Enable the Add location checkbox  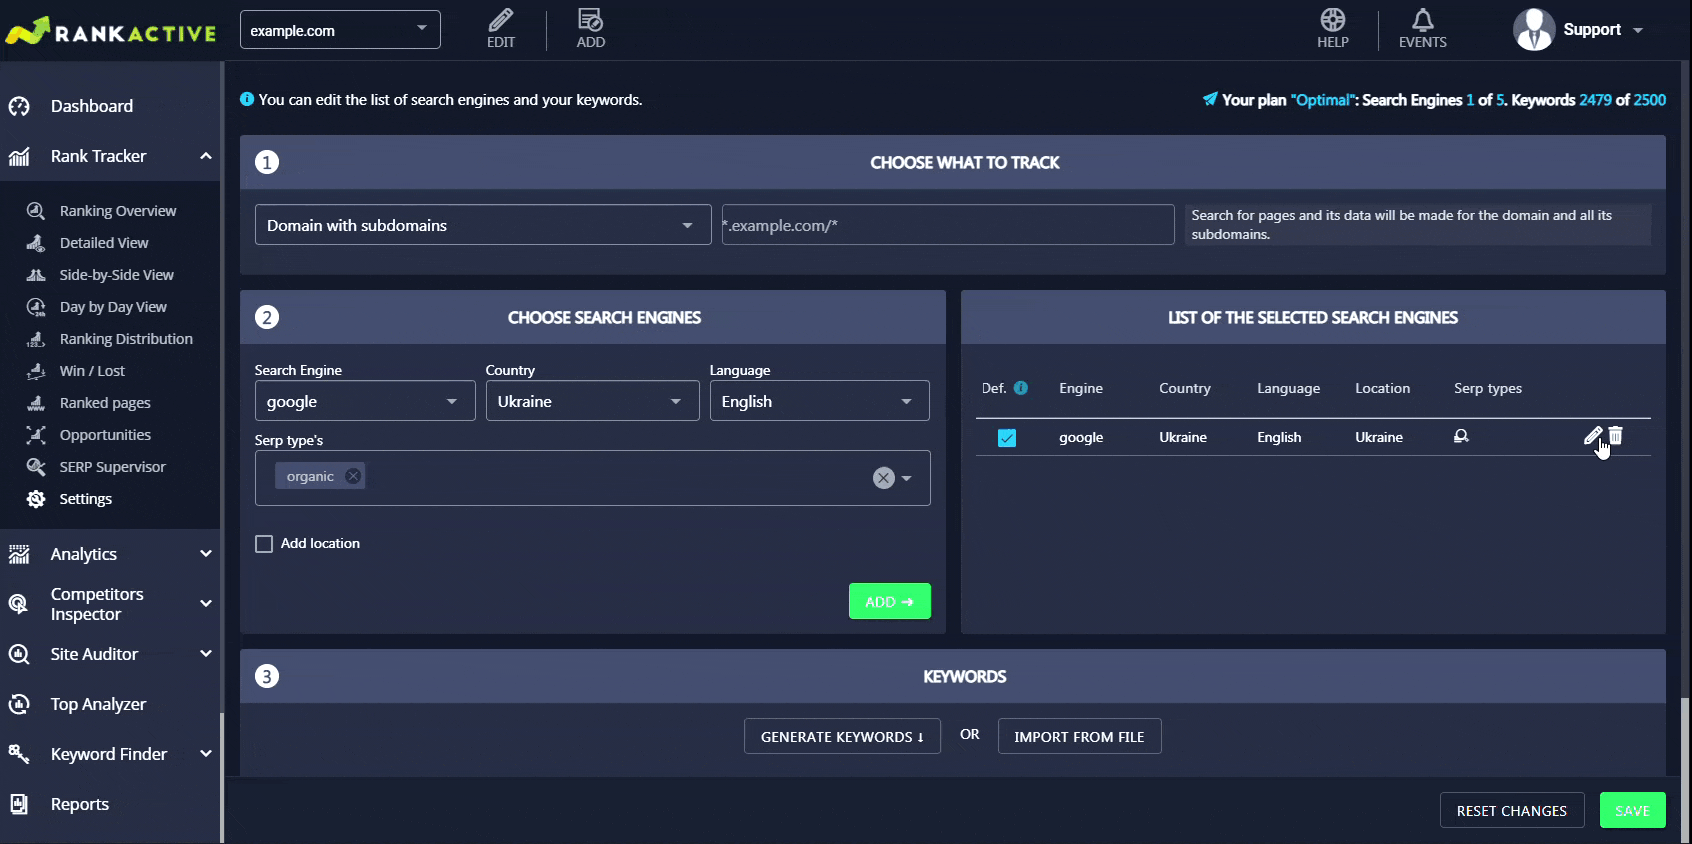pyautogui.click(x=264, y=544)
